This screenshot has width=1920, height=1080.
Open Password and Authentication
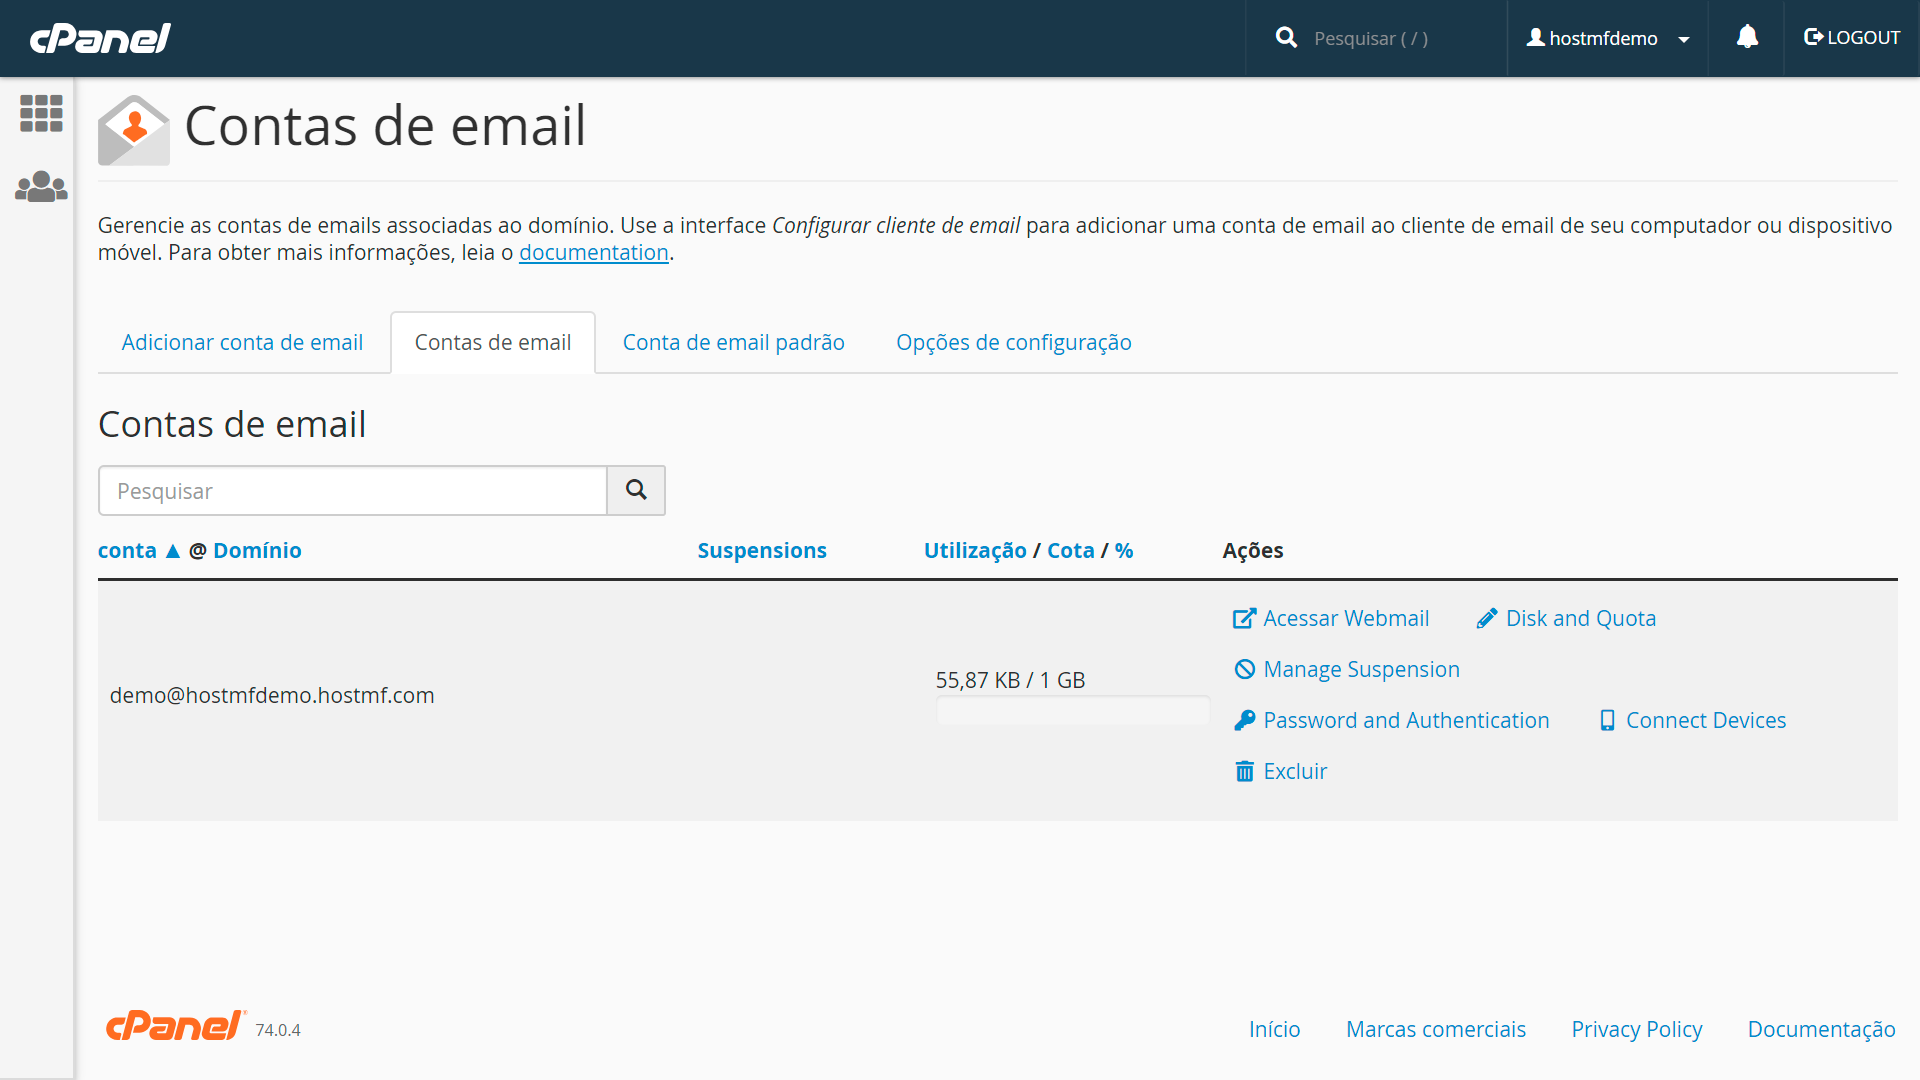tap(1392, 720)
